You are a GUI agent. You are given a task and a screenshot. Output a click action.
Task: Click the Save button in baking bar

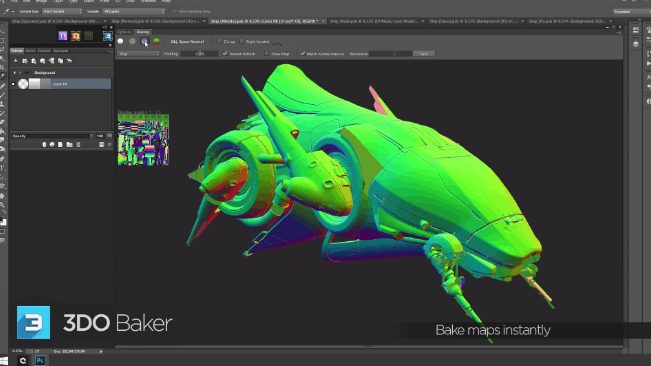tap(423, 54)
